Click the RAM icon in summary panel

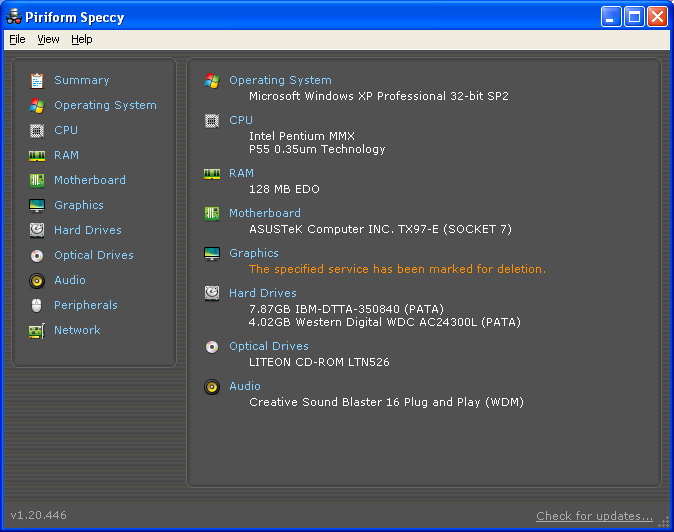tap(212, 174)
